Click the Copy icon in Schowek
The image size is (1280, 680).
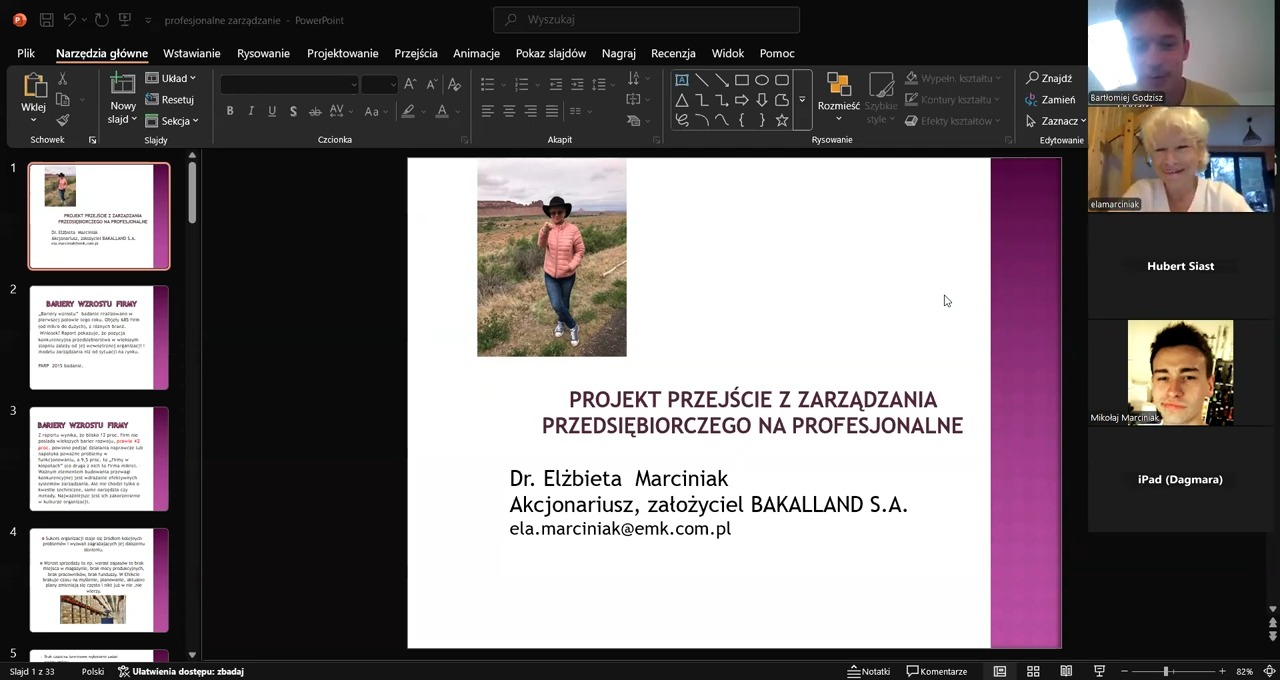(x=62, y=99)
